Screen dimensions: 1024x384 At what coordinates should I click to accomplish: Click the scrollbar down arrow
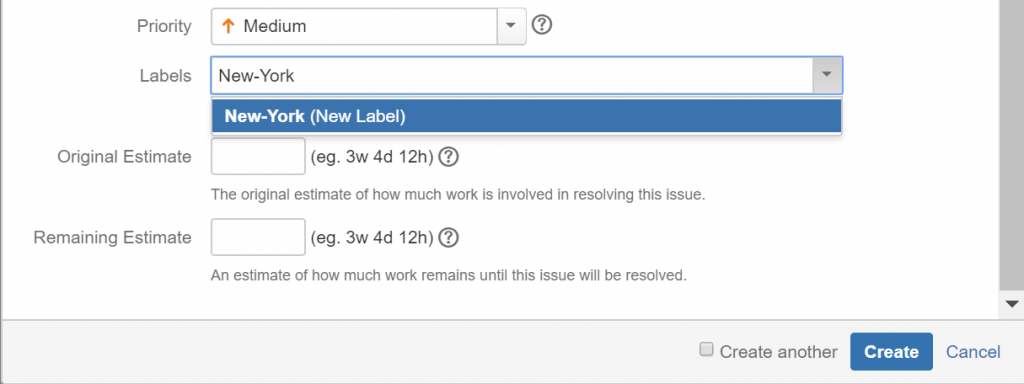[x=1012, y=304]
